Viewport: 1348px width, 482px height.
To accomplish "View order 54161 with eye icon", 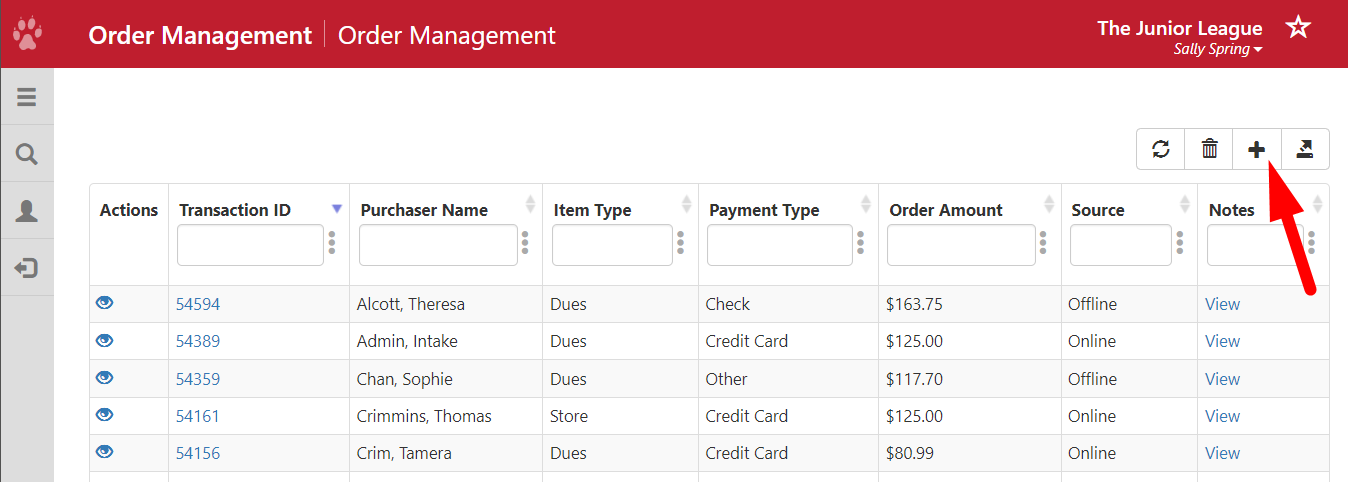I will click(104, 415).
